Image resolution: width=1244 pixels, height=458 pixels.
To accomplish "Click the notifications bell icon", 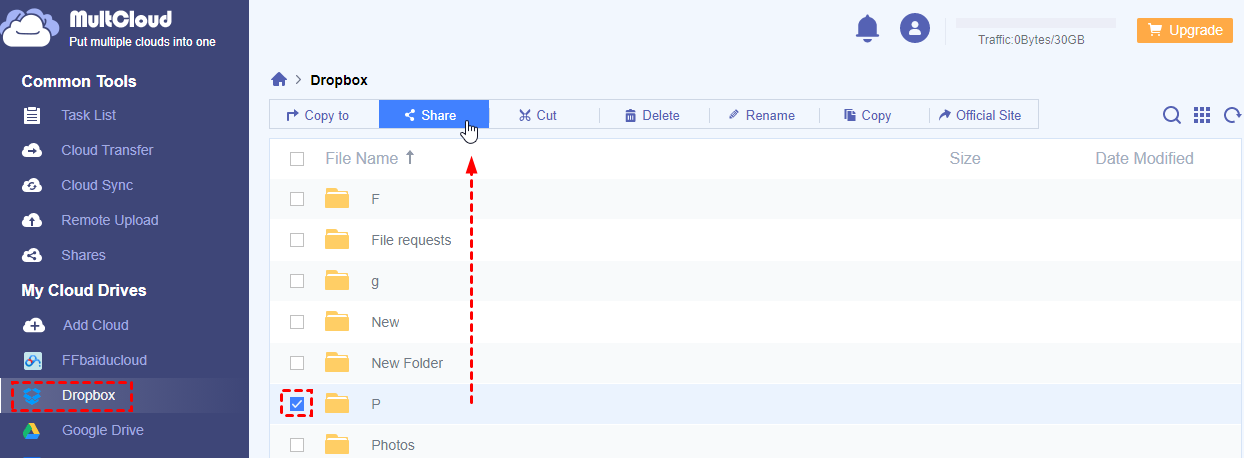I will tap(867, 28).
